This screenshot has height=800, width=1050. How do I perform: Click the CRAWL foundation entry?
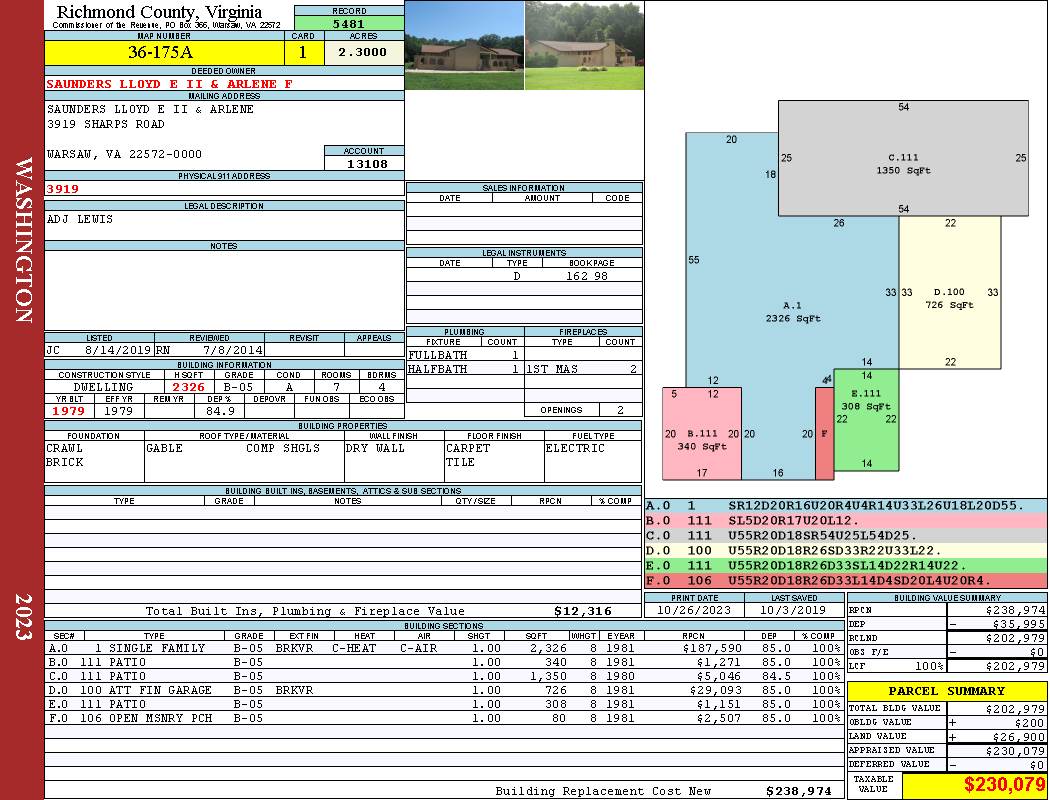tap(64, 448)
